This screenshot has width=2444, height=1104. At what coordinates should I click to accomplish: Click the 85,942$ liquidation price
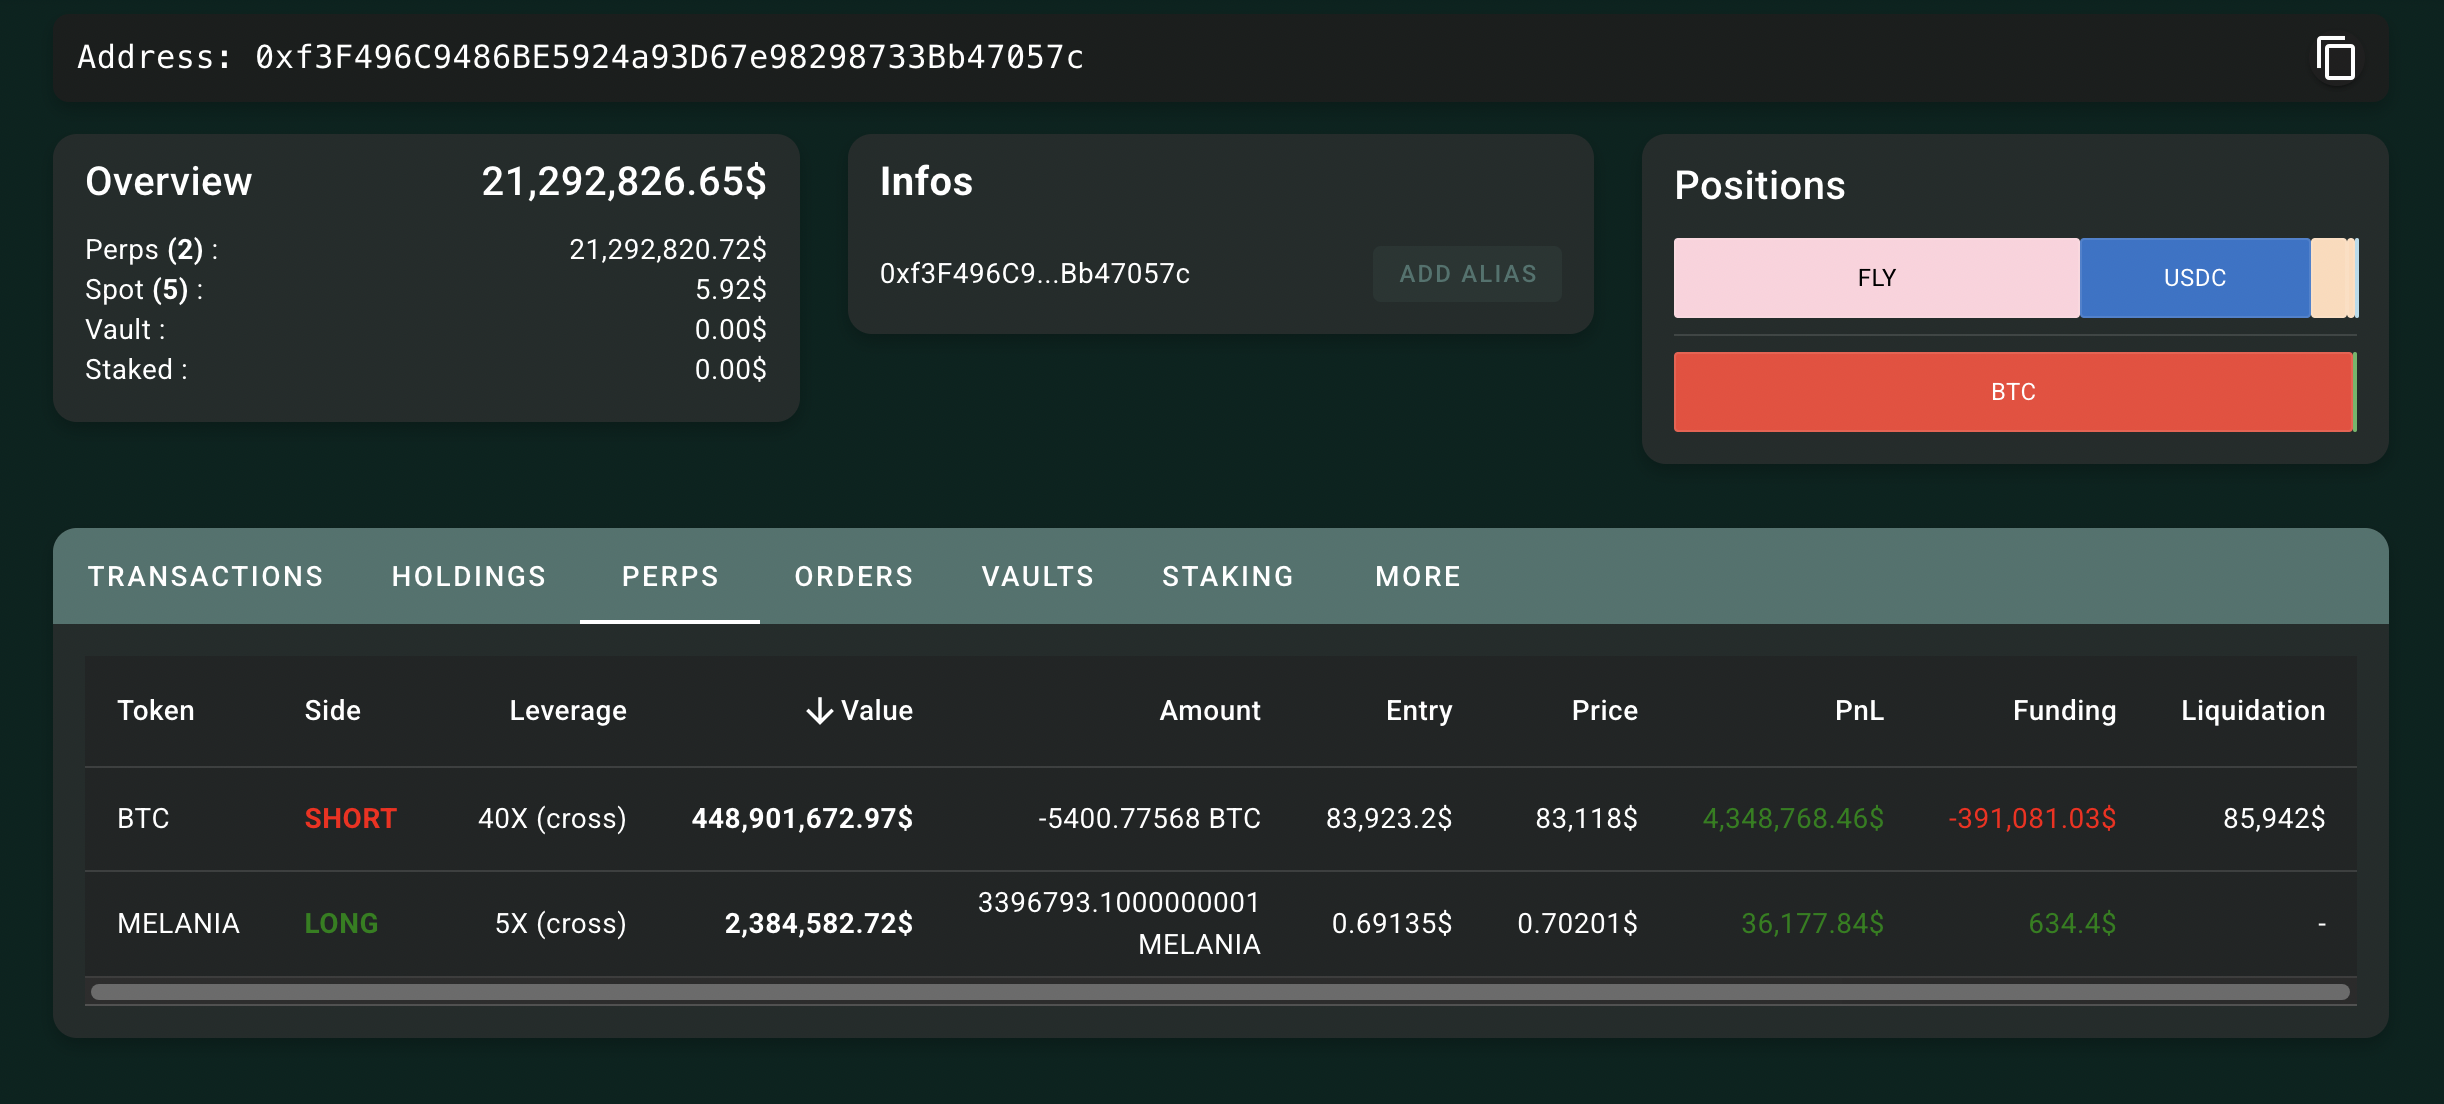point(2274,819)
